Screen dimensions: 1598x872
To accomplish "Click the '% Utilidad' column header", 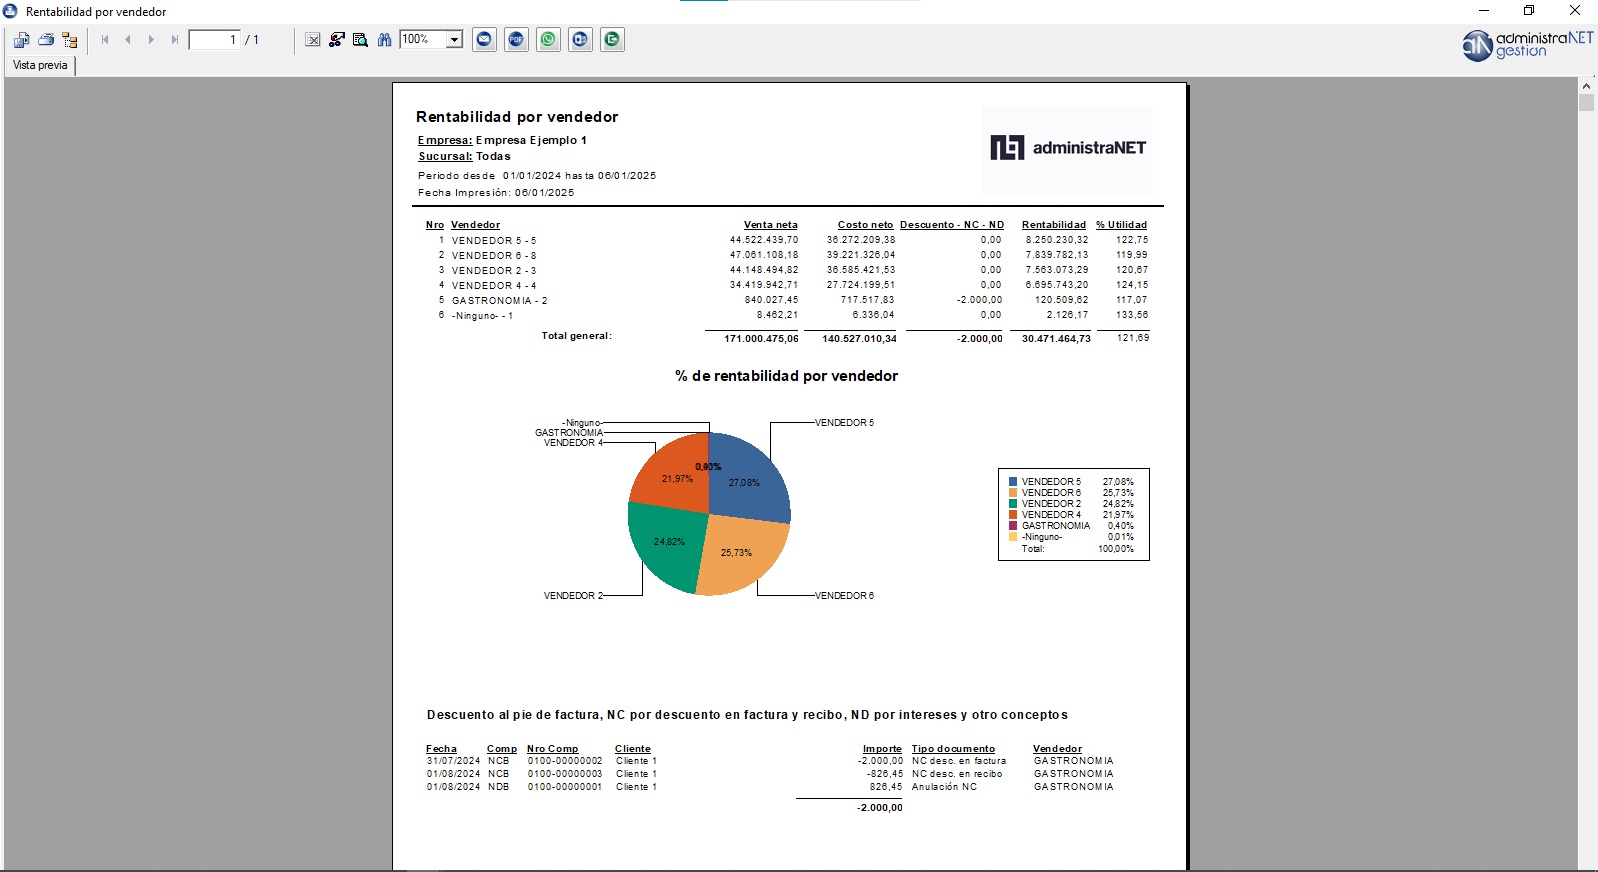I will click(1121, 225).
